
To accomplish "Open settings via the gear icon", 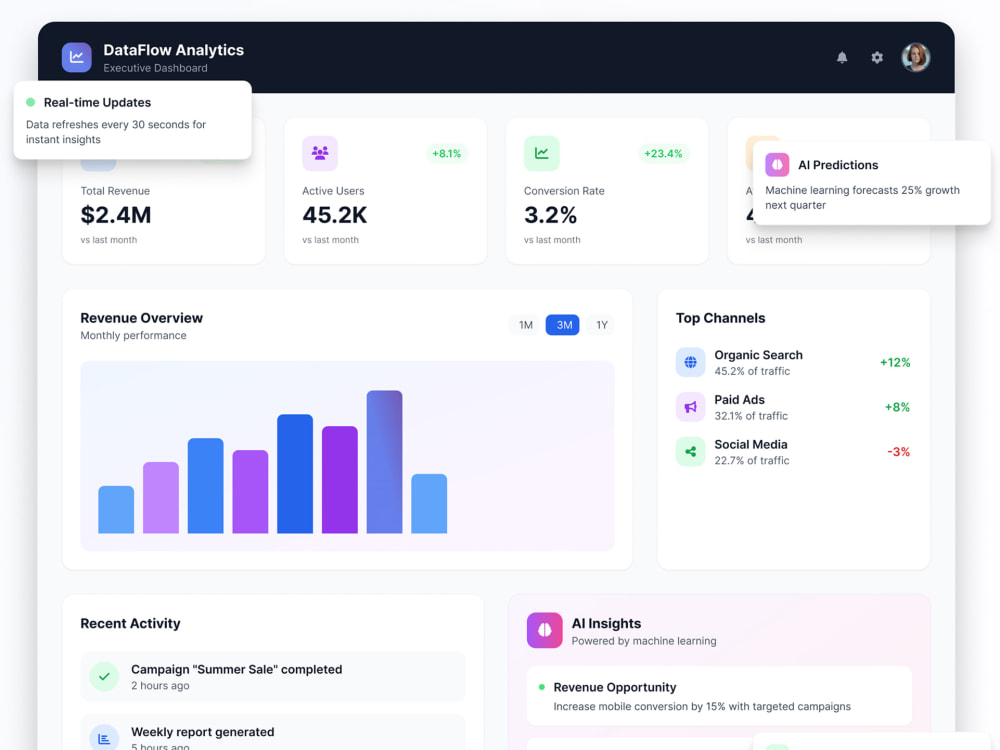I will (x=877, y=57).
